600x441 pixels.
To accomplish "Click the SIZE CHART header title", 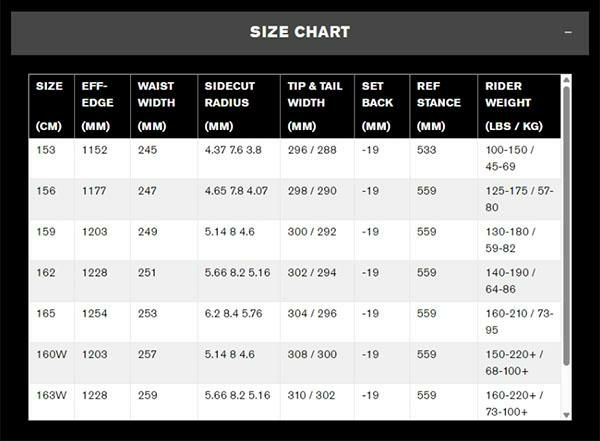I will [x=300, y=32].
